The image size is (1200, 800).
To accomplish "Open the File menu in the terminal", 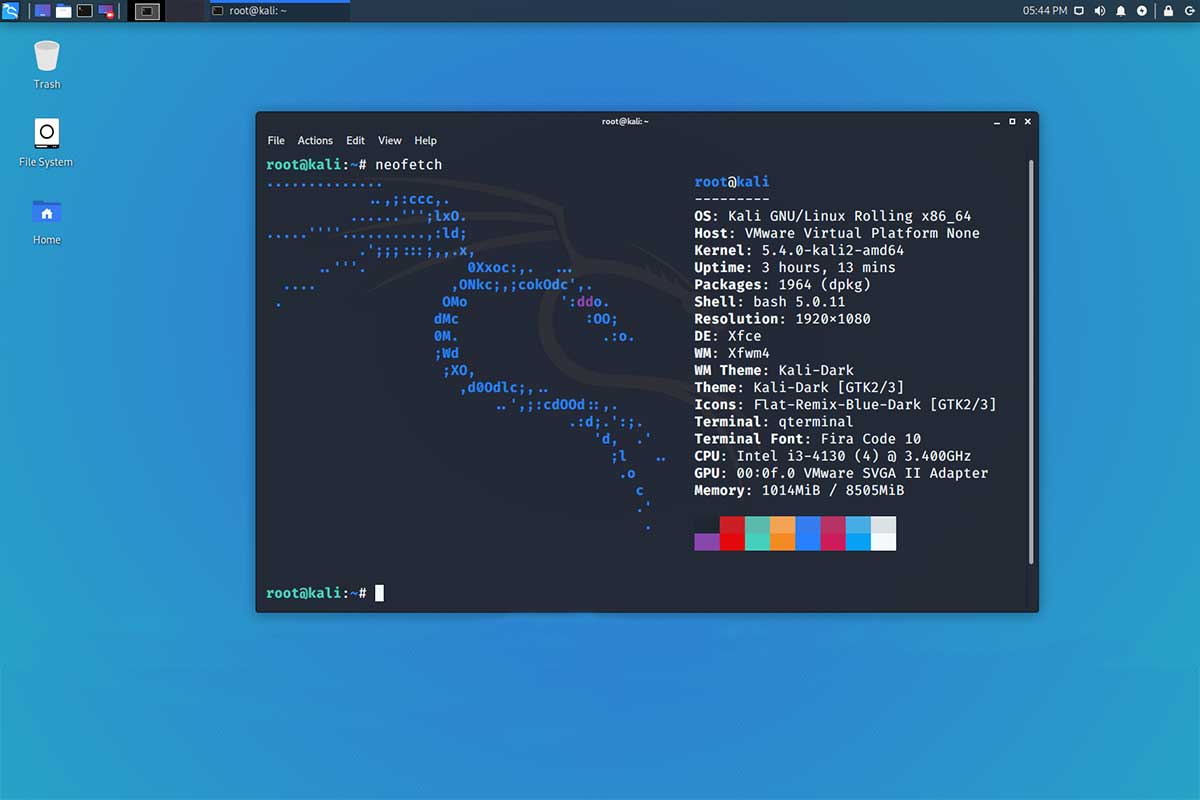I will 276,140.
